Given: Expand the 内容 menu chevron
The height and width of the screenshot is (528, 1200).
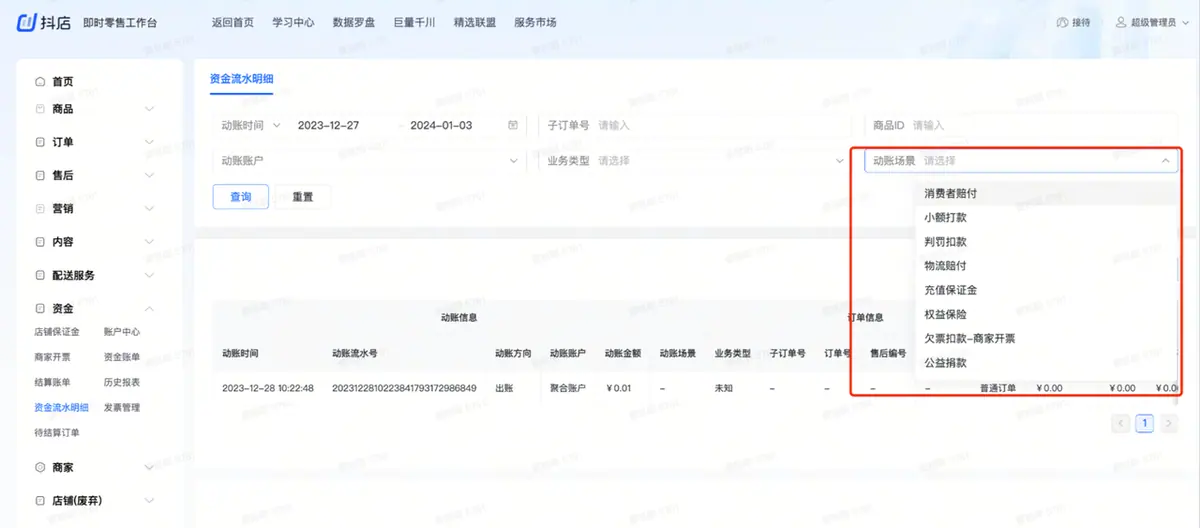Looking at the screenshot, I should tap(150, 242).
